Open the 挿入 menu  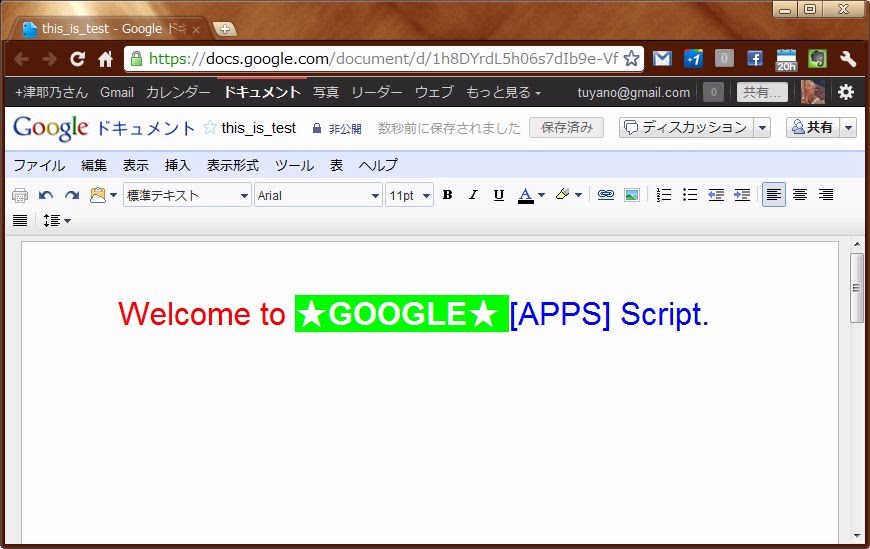[x=177, y=165]
